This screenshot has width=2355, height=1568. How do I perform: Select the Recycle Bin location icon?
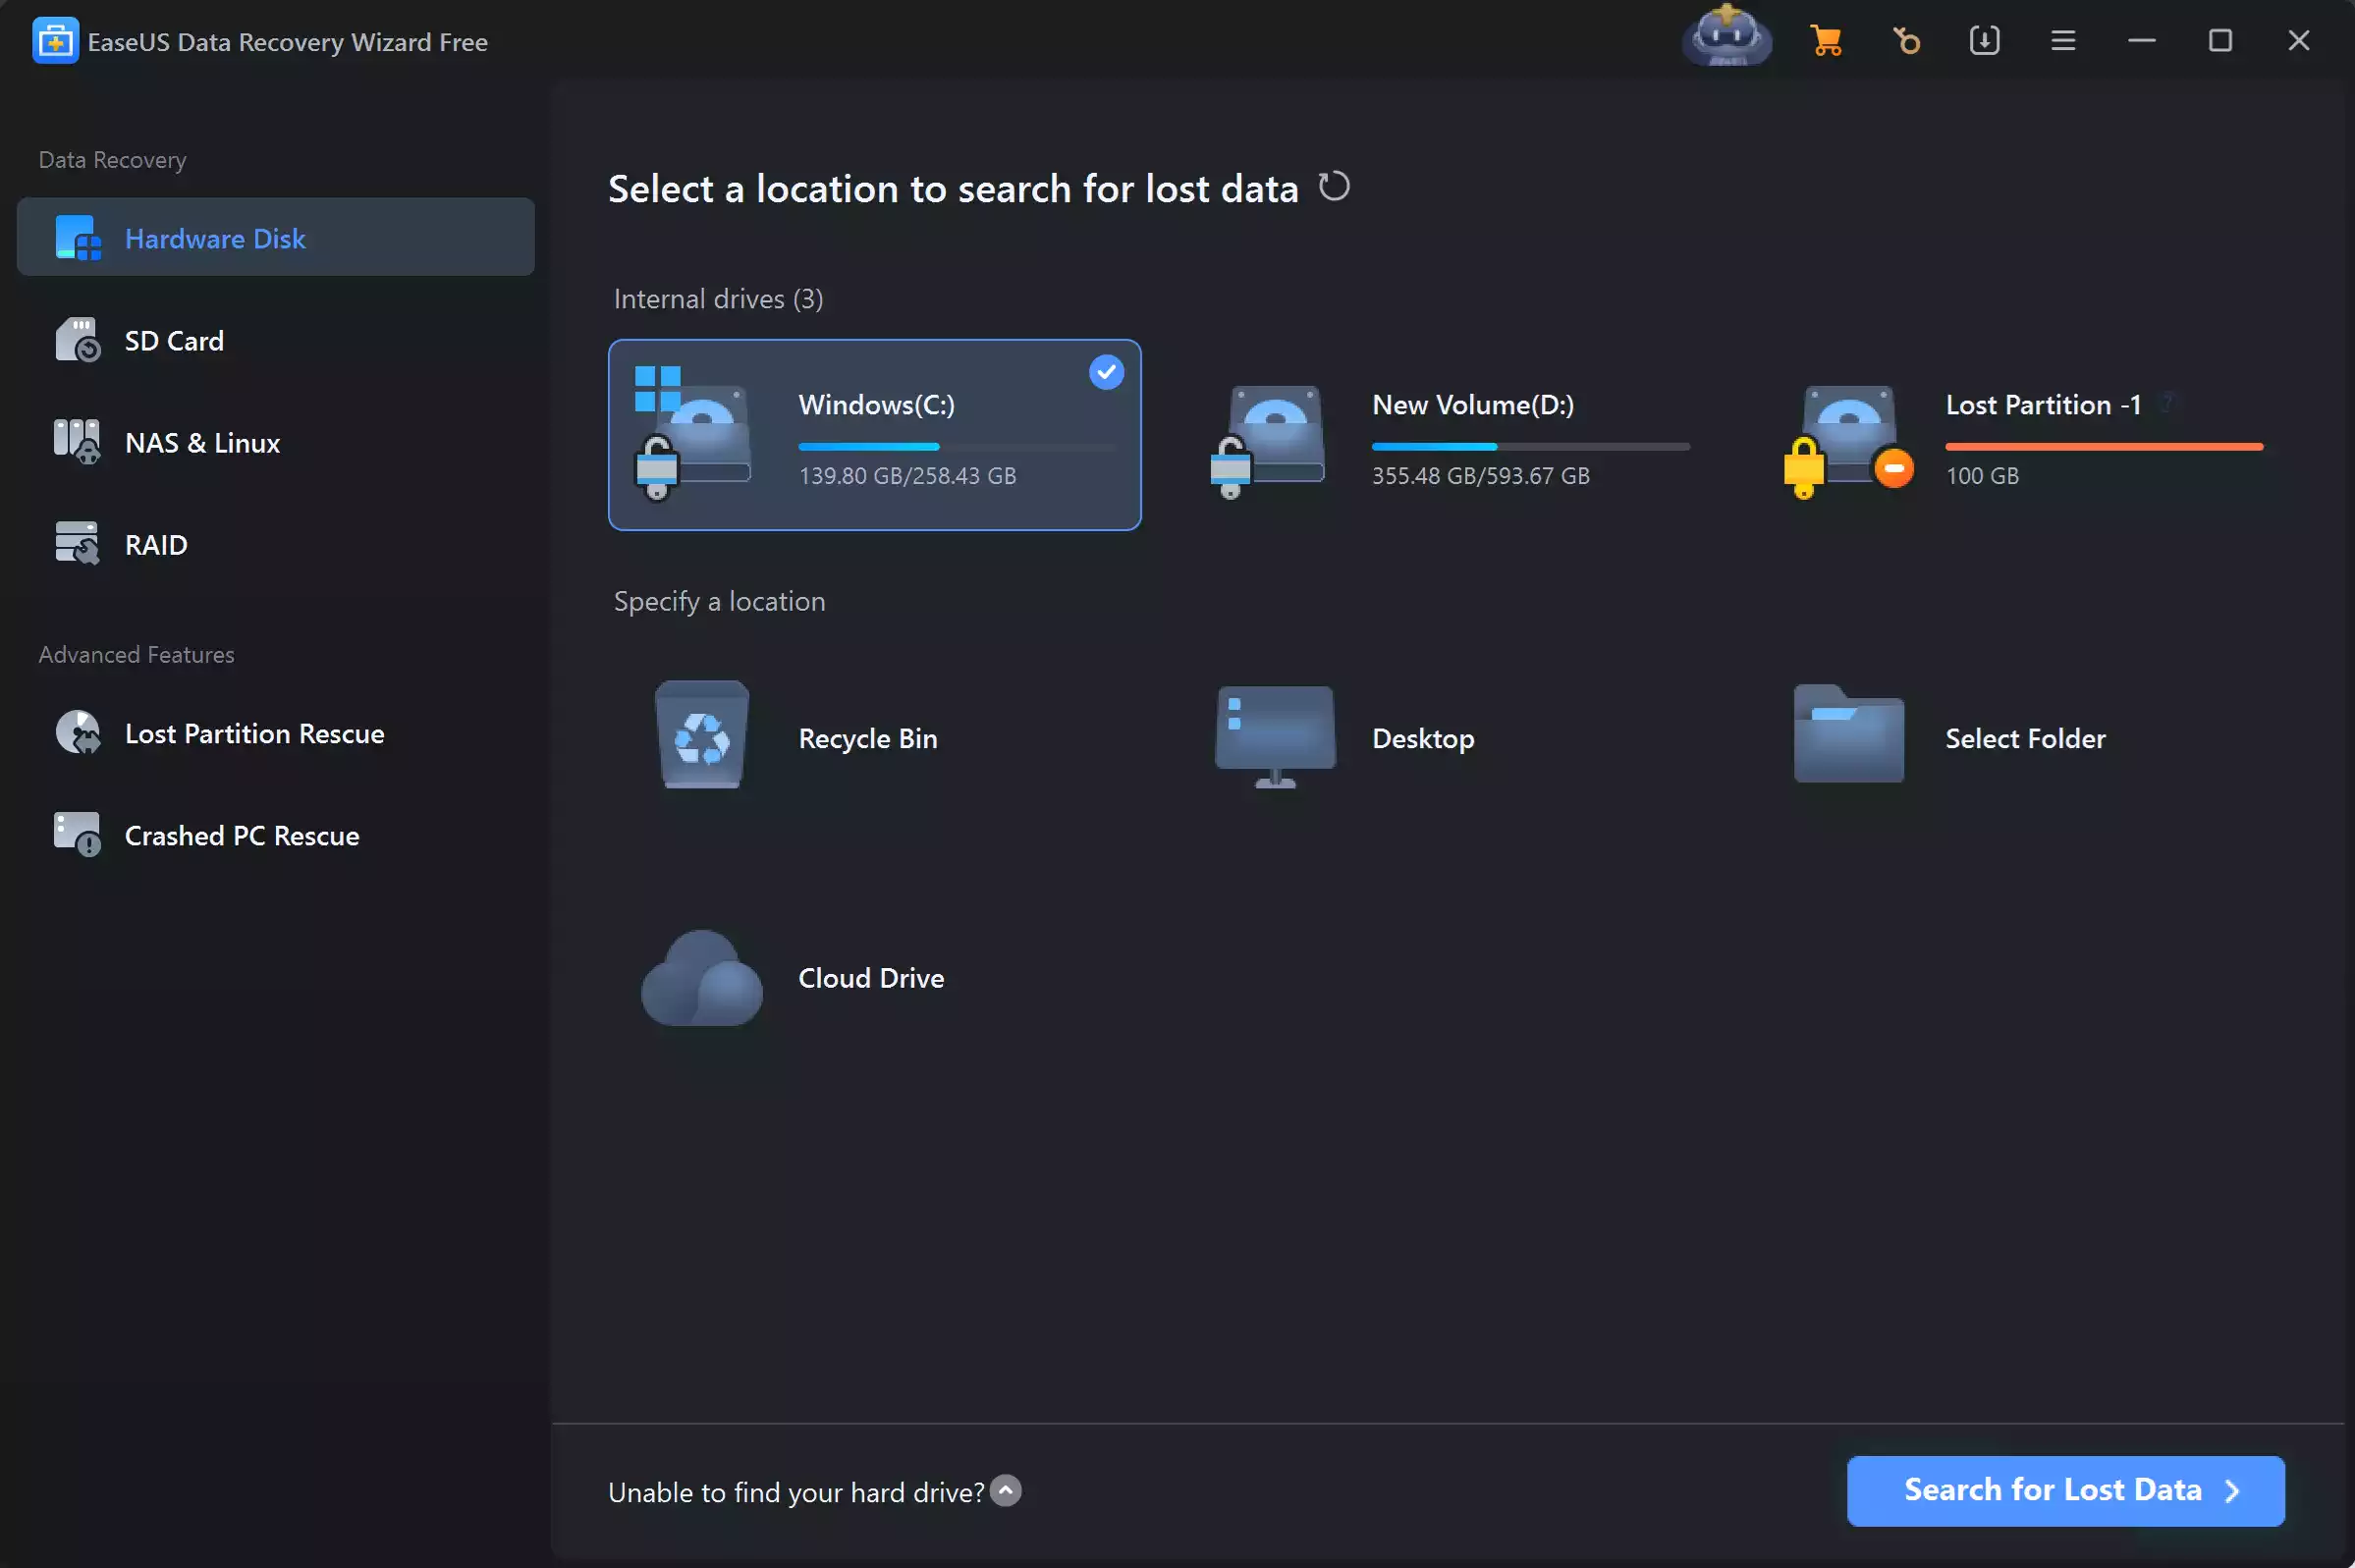[702, 736]
